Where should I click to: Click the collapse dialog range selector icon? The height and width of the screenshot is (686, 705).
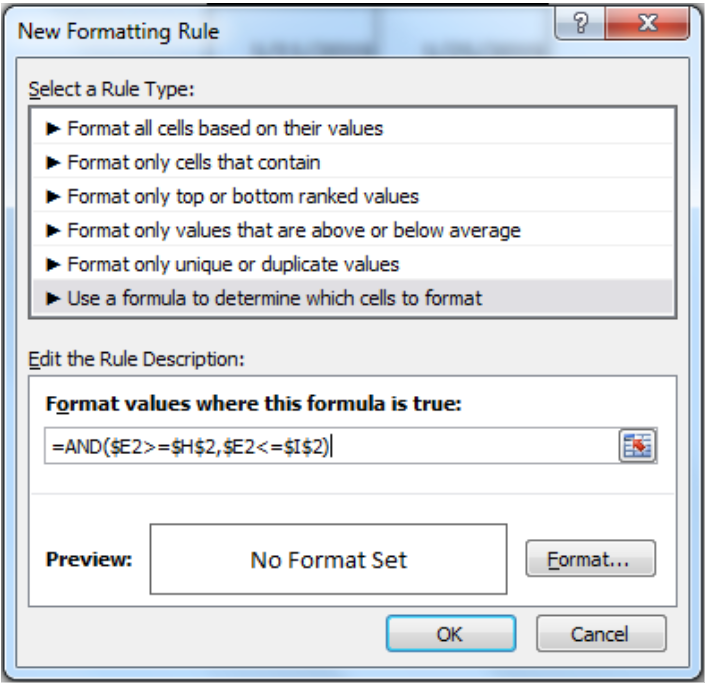[x=638, y=446]
